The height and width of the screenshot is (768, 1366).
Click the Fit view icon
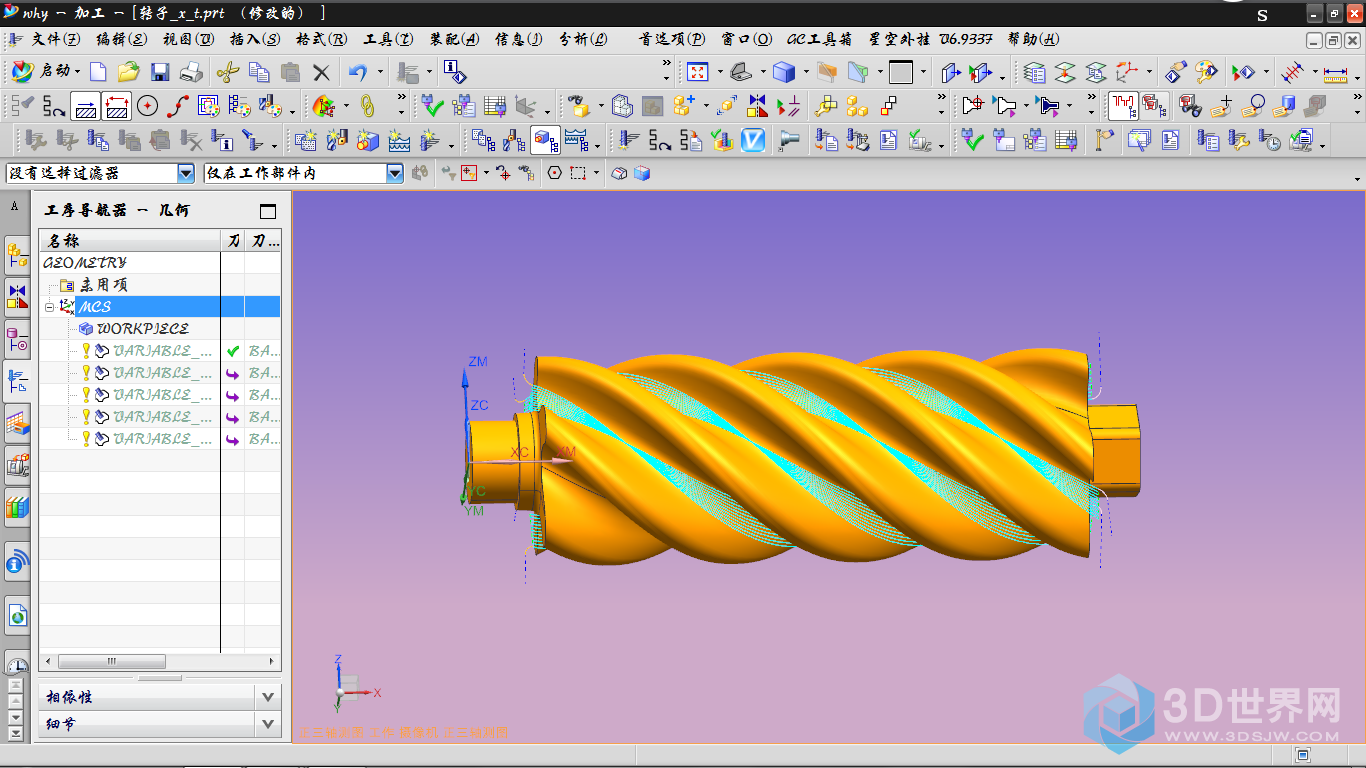[697, 72]
